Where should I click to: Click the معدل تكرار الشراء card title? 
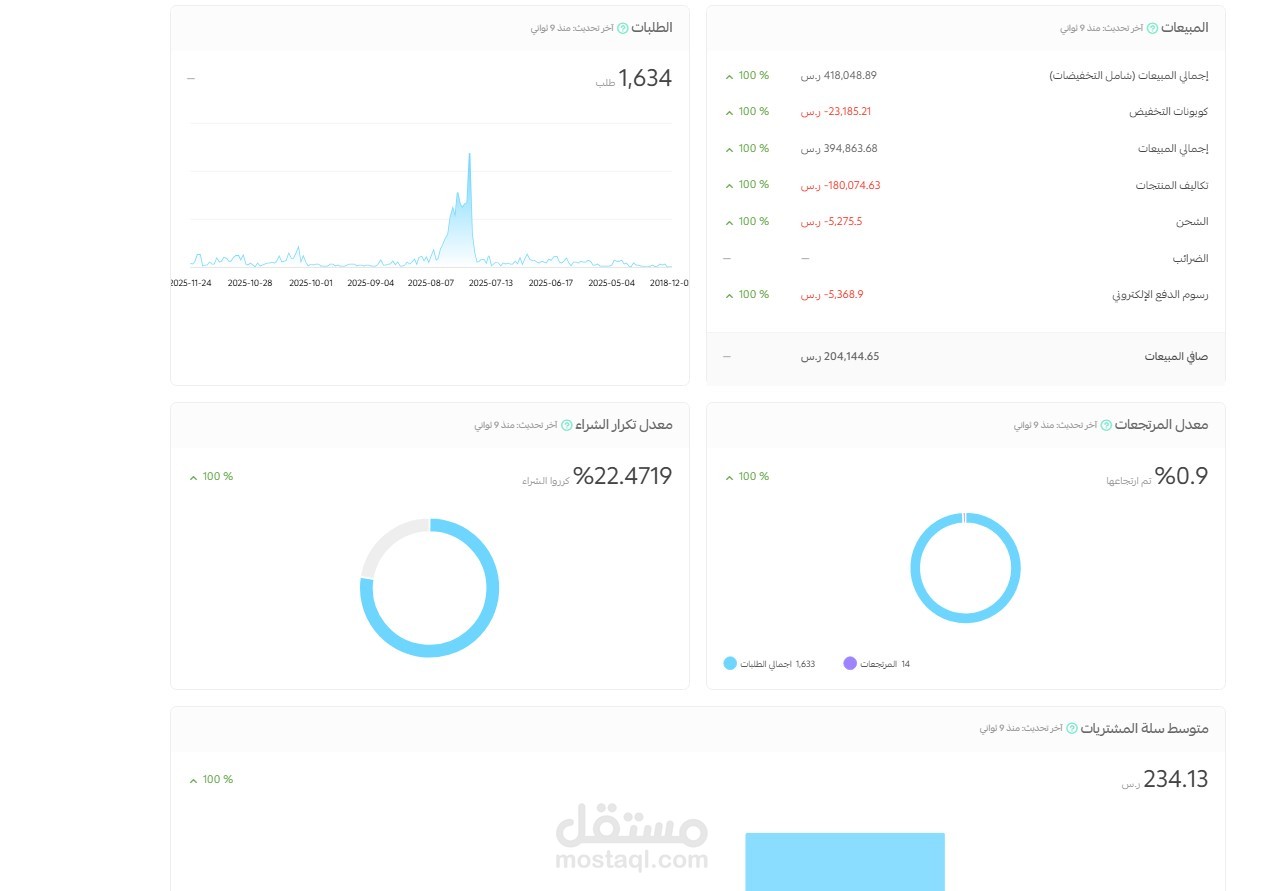pos(624,425)
